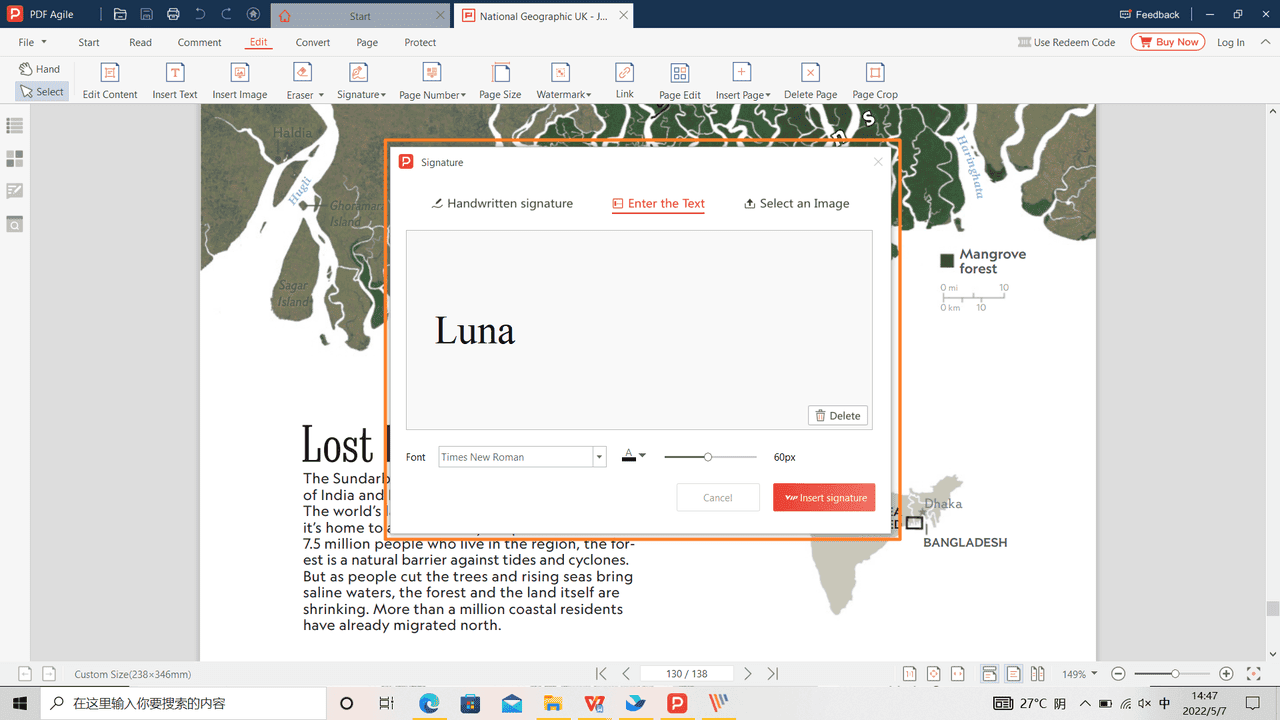1280x720 pixels.
Task: Switch to Select an Image option
Action: [x=796, y=203]
